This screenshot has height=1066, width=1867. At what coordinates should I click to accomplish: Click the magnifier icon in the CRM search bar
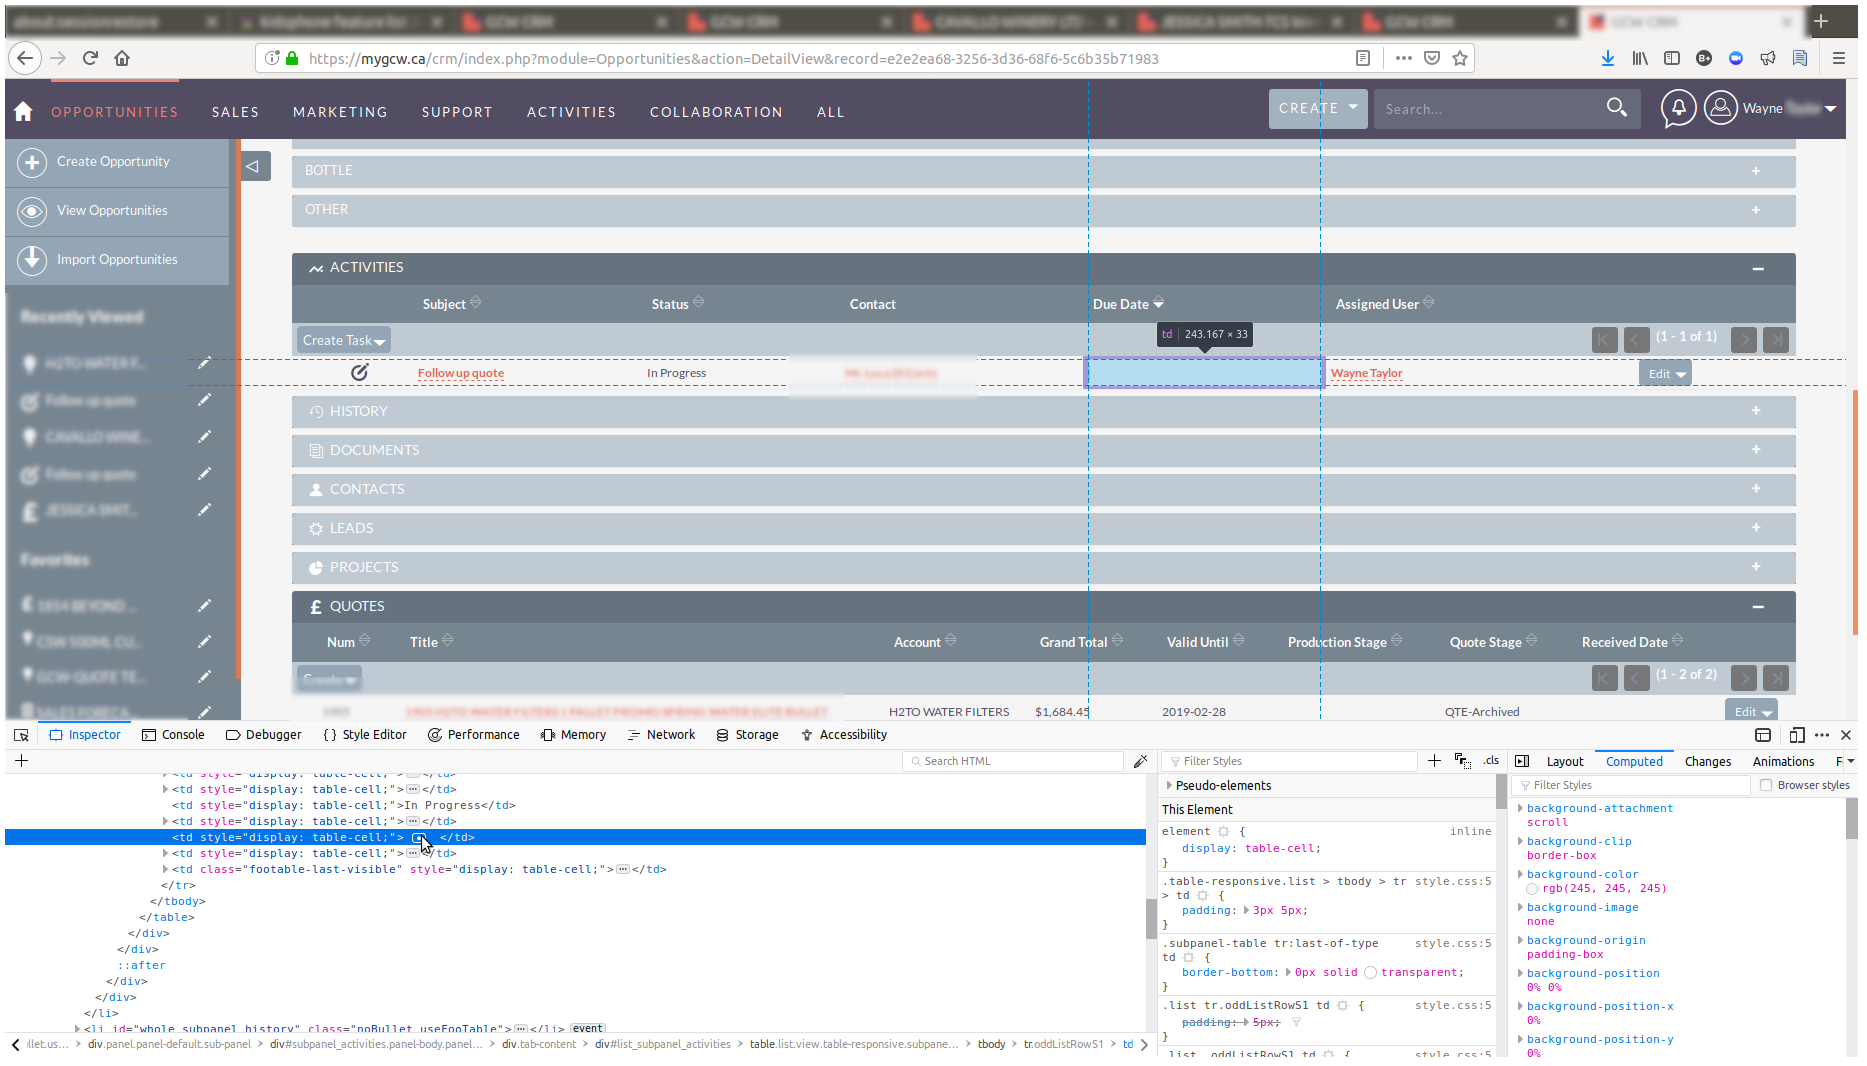point(1618,108)
